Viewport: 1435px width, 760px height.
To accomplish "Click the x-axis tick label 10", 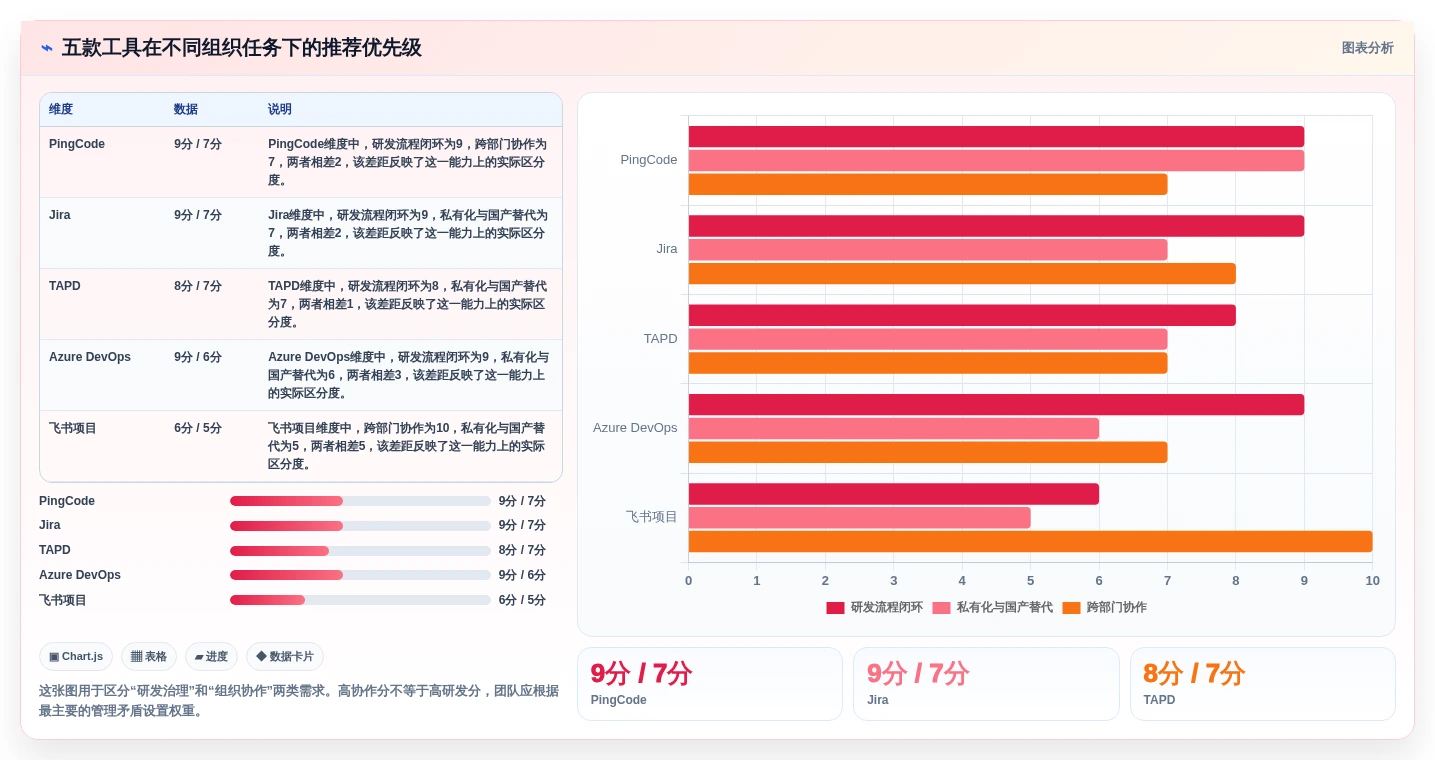I will click(1372, 581).
